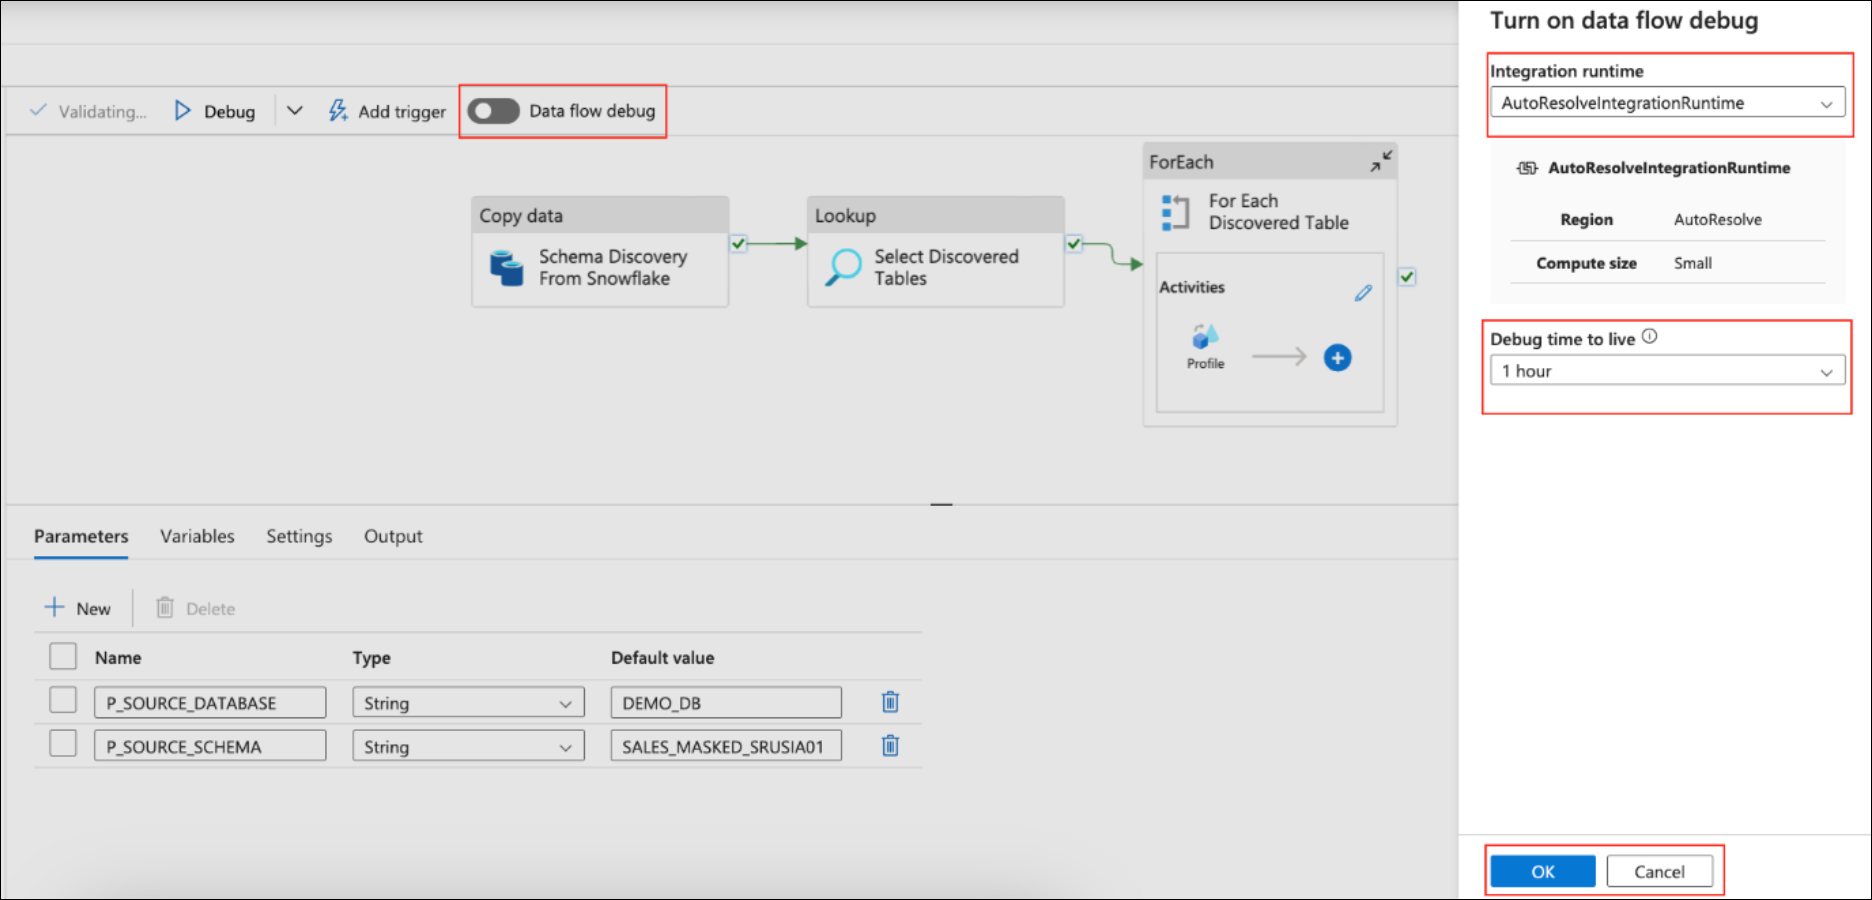Click OK to turn on debug
Viewport: 1872px width, 900px height.
[1542, 872]
